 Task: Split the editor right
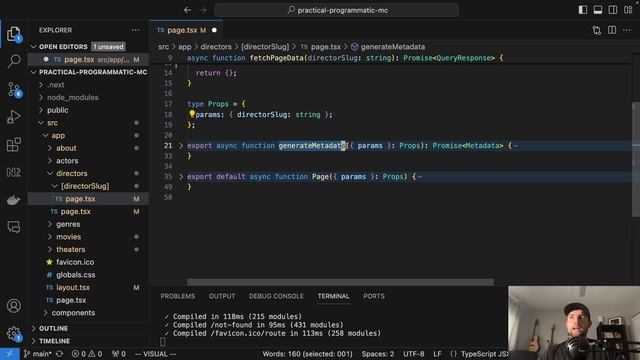(612, 30)
